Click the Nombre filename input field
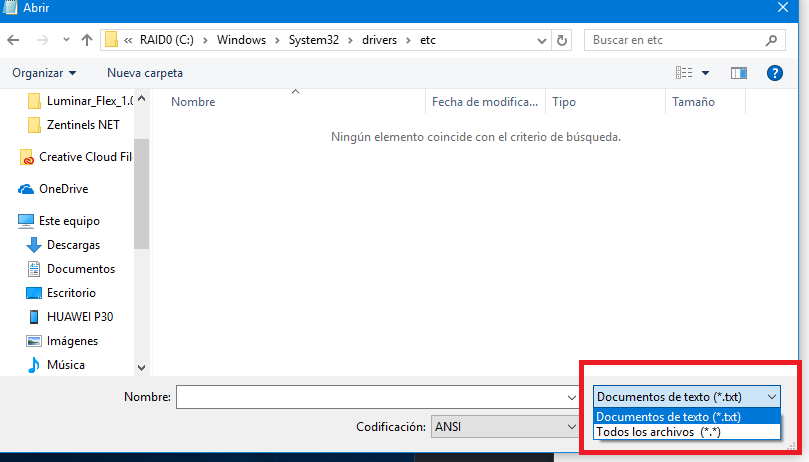Viewport: 809px width, 462px height. 370,397
